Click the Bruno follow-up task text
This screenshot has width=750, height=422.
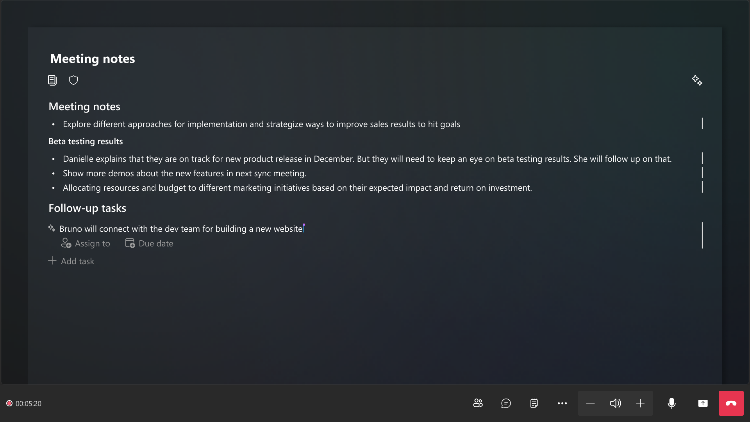pos(181,229)
